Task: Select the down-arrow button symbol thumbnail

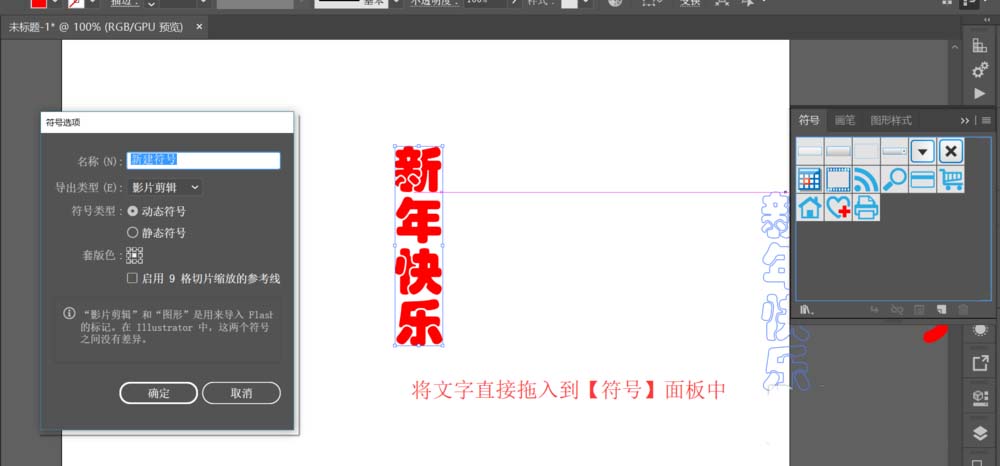Action: tap(922, 151)
